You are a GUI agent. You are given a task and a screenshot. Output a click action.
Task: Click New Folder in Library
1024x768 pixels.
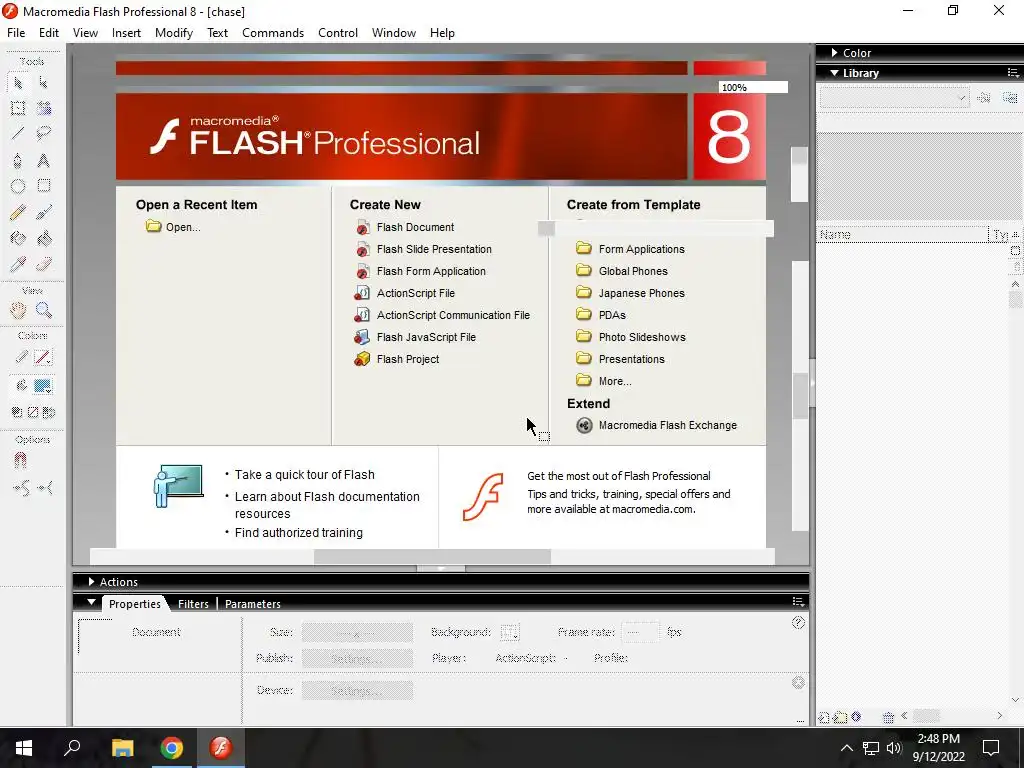pos(840,717)
